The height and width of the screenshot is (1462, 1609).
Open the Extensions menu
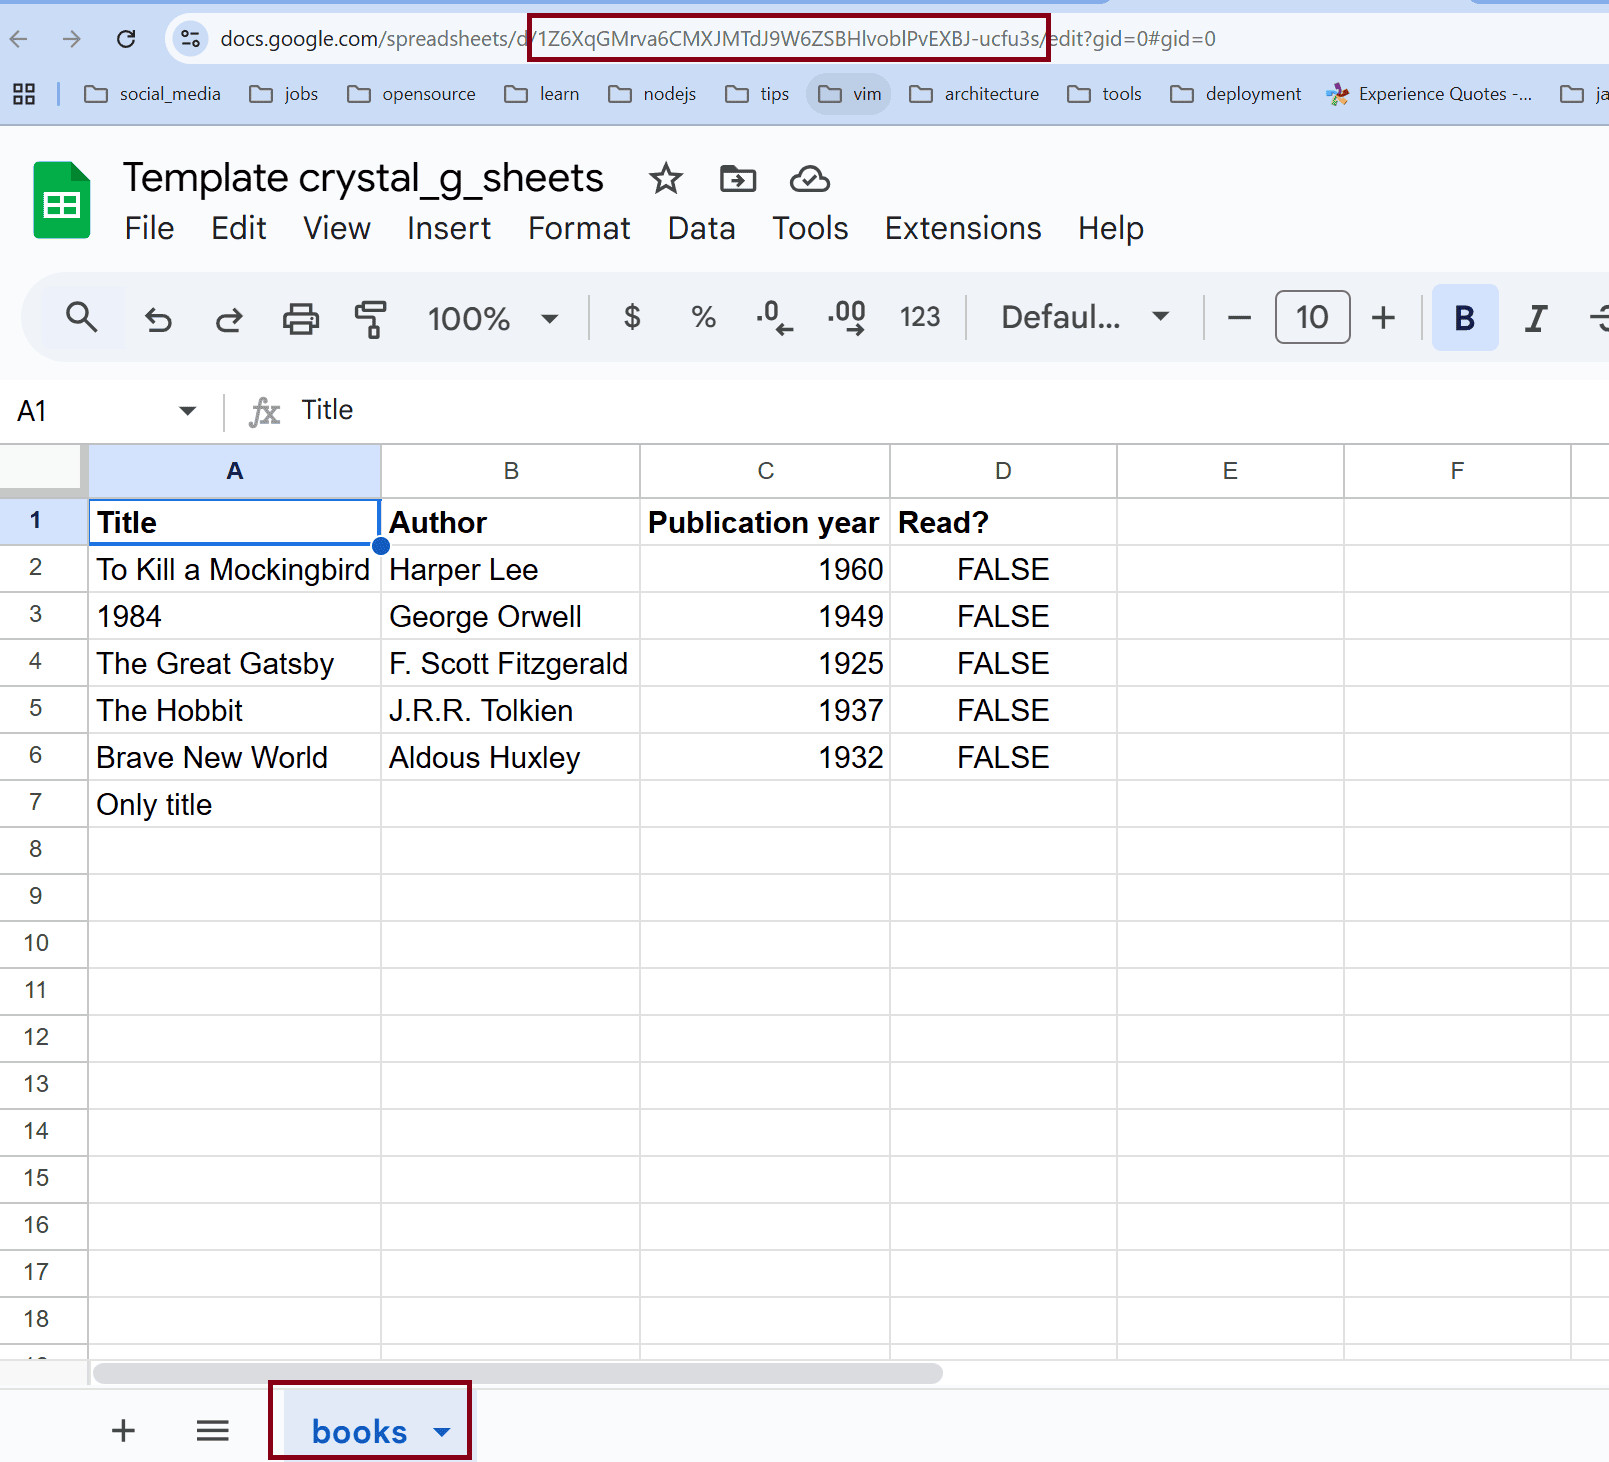[x=963, y=229]
